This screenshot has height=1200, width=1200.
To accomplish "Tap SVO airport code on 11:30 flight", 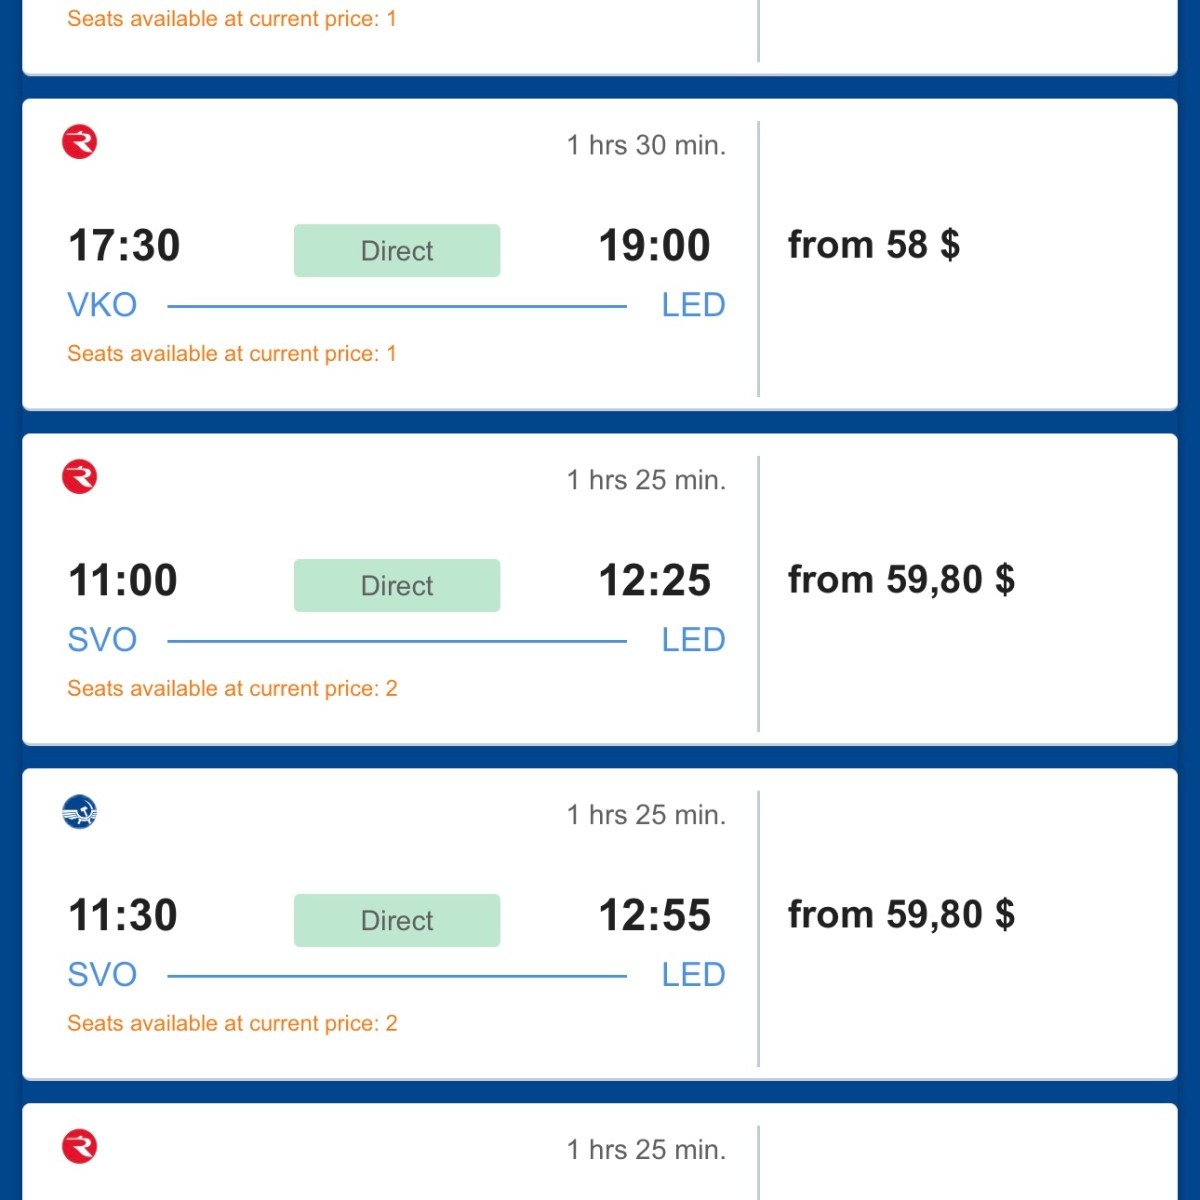I will pyautogui.click(x=102, y=975).
